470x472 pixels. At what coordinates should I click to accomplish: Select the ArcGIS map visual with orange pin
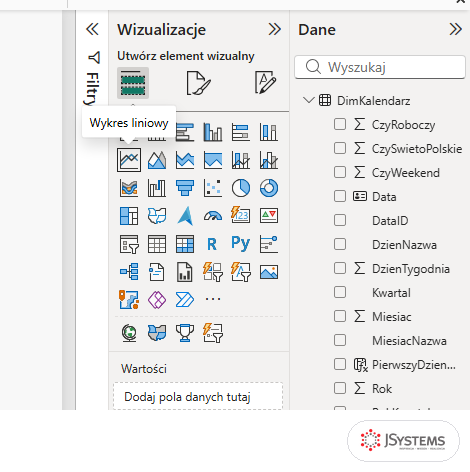click(129, 299)
